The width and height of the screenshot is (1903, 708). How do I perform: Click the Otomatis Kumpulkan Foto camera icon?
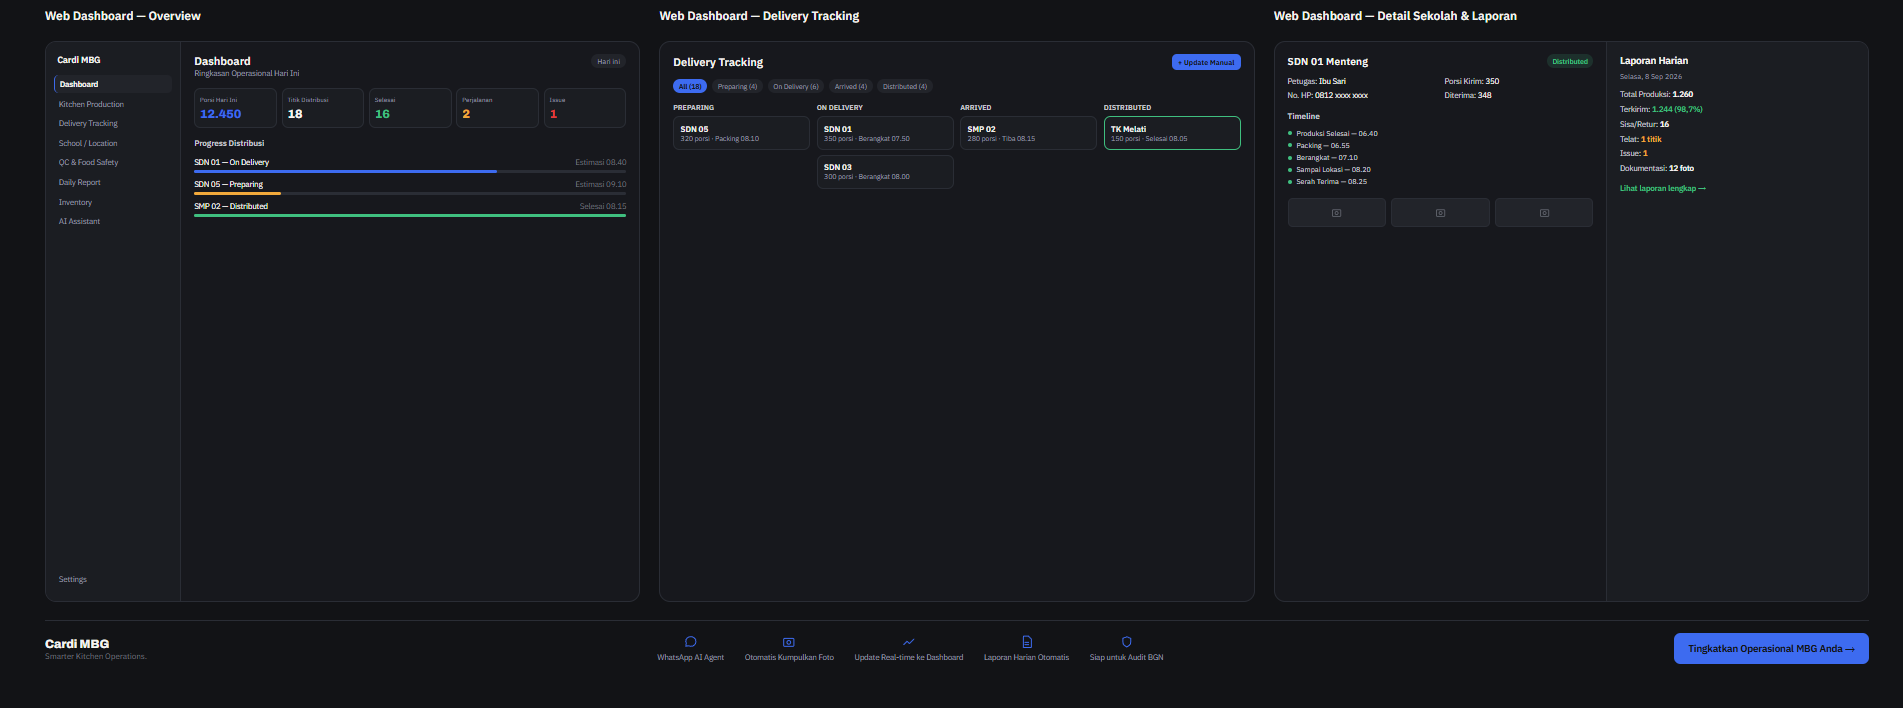(789, 642)
